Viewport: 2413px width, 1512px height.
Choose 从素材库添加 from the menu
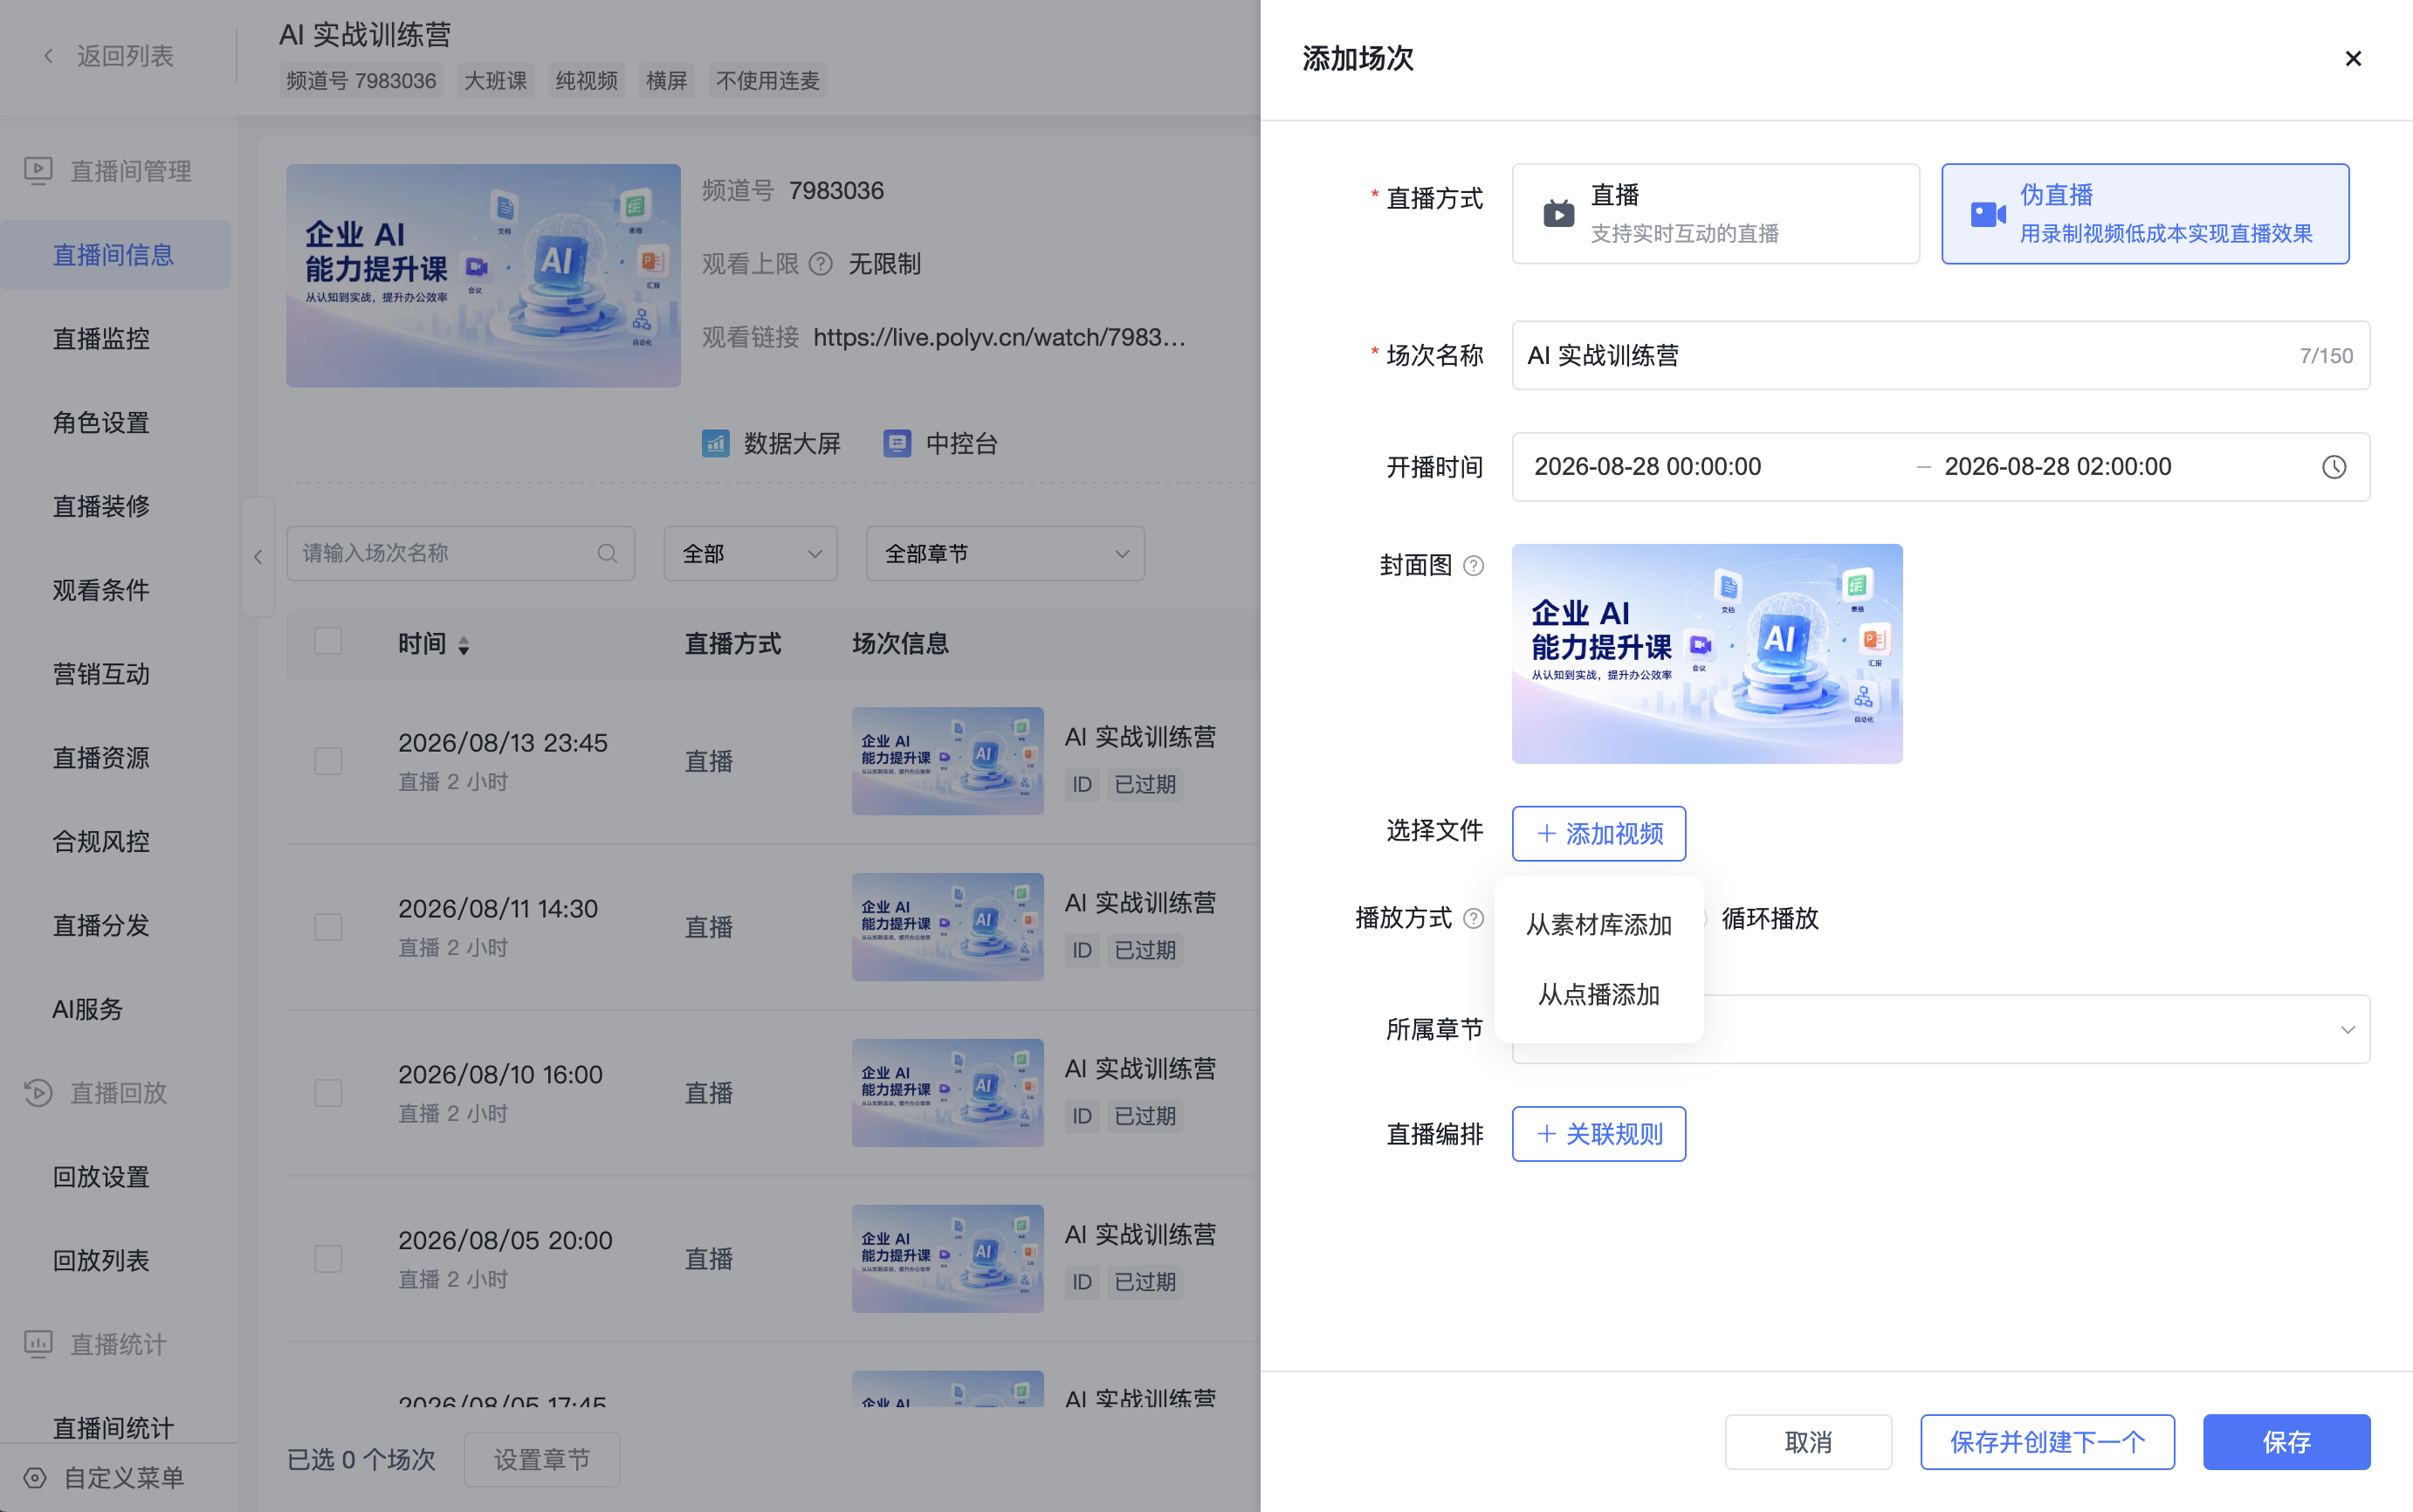[1598, 925]
